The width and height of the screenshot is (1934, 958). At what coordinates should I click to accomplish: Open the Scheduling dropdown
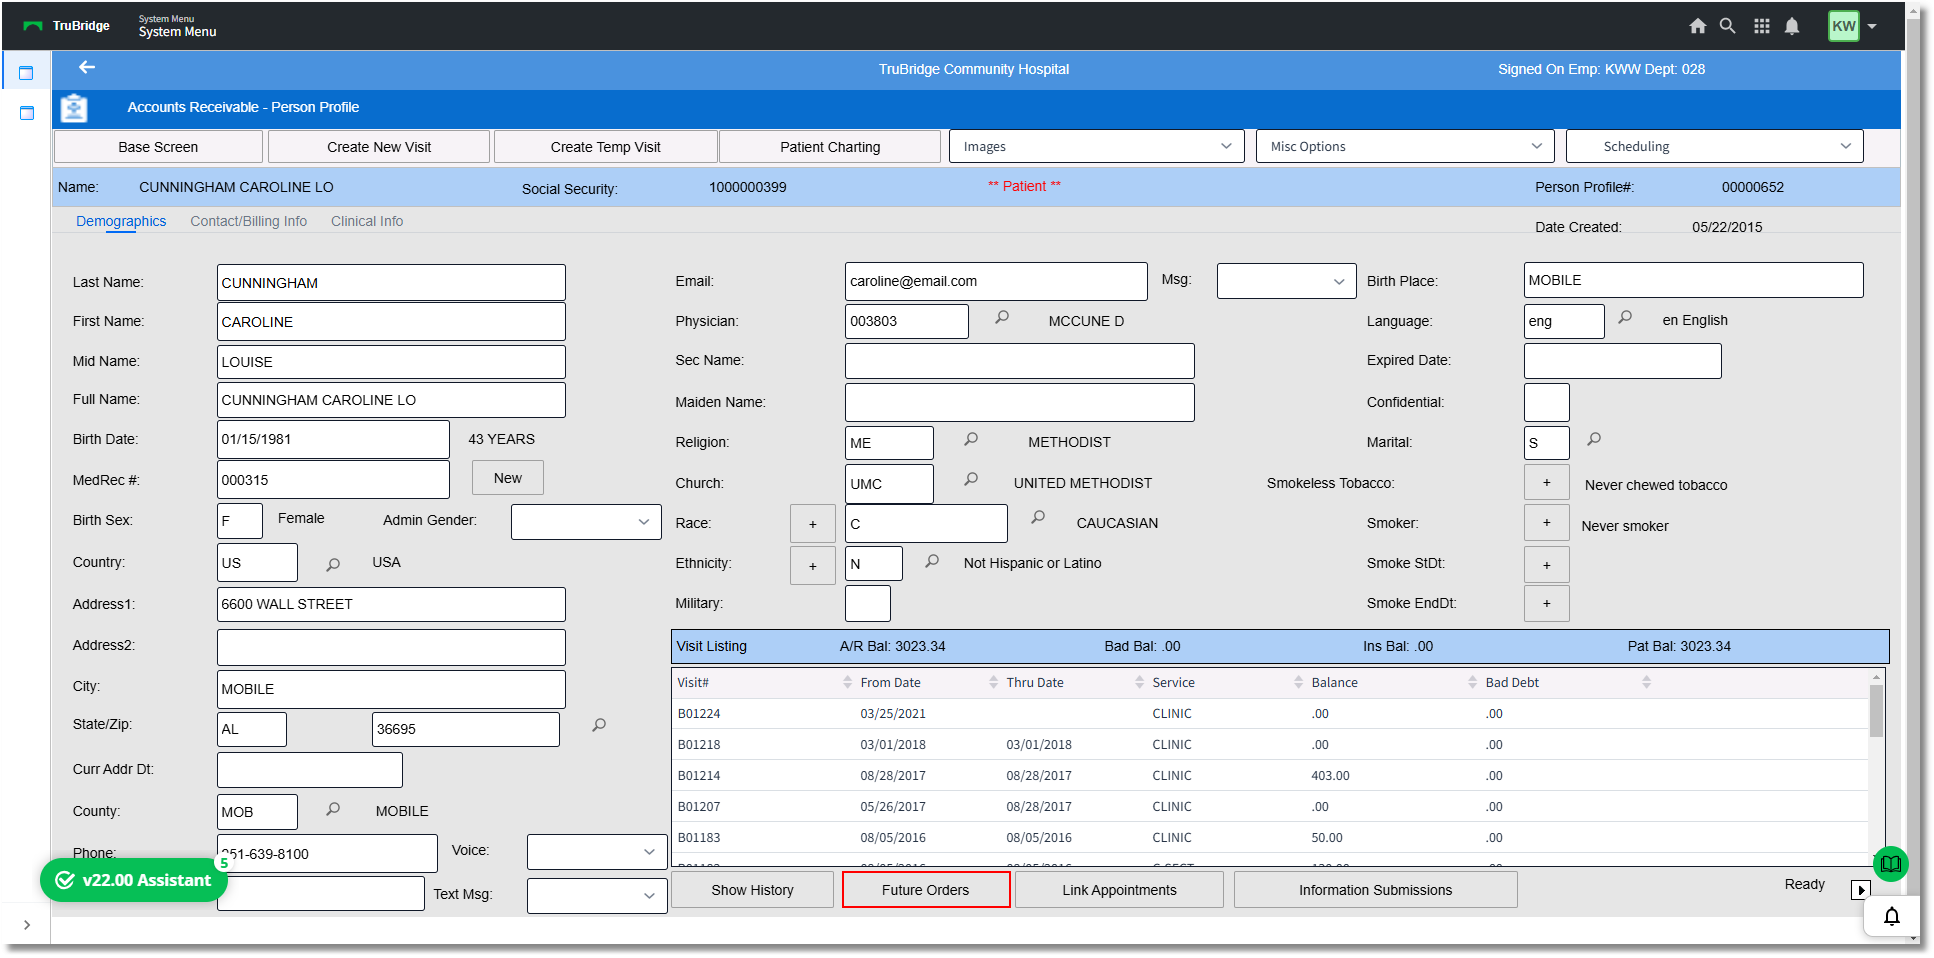(1715, 146)
